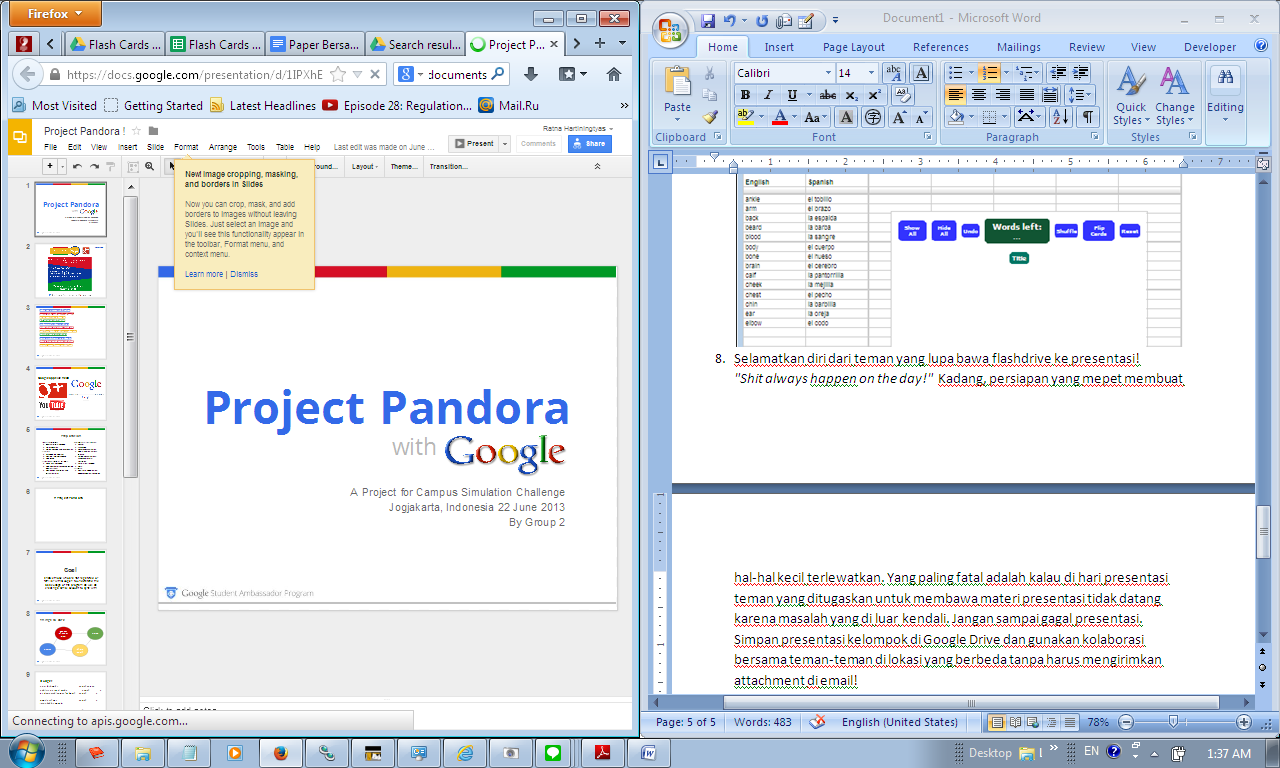Click the Undo arrow in Google Slides toolbar
Screen dimensions: 1280x768
[x=77, y=167]
